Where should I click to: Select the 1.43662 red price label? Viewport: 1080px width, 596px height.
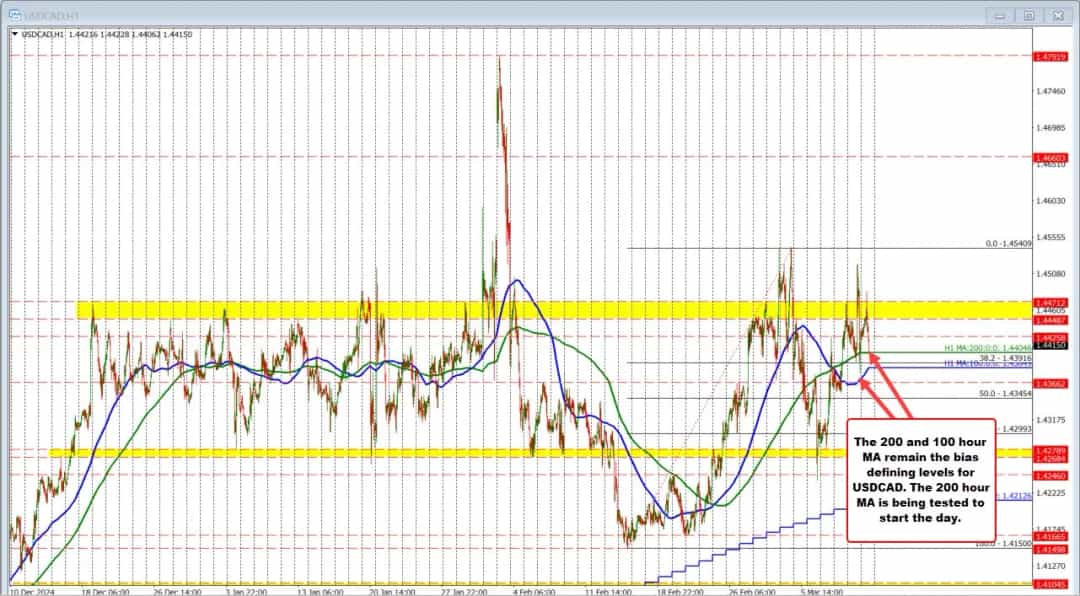point(1054,382)
